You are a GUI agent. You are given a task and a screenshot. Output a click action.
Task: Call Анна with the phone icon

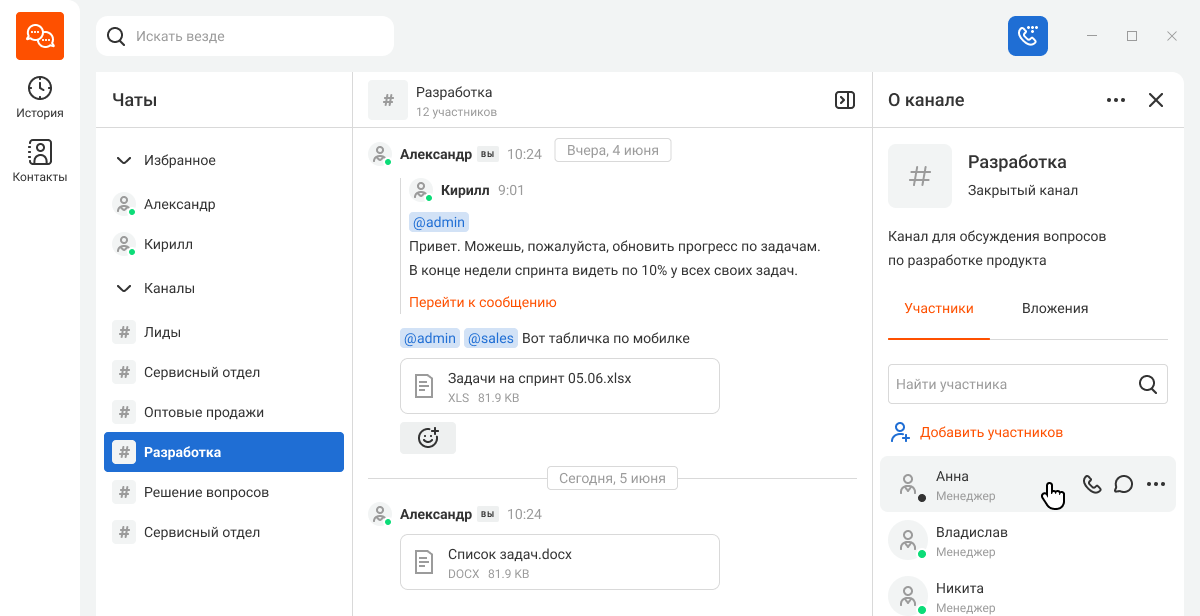[1092, 484]
